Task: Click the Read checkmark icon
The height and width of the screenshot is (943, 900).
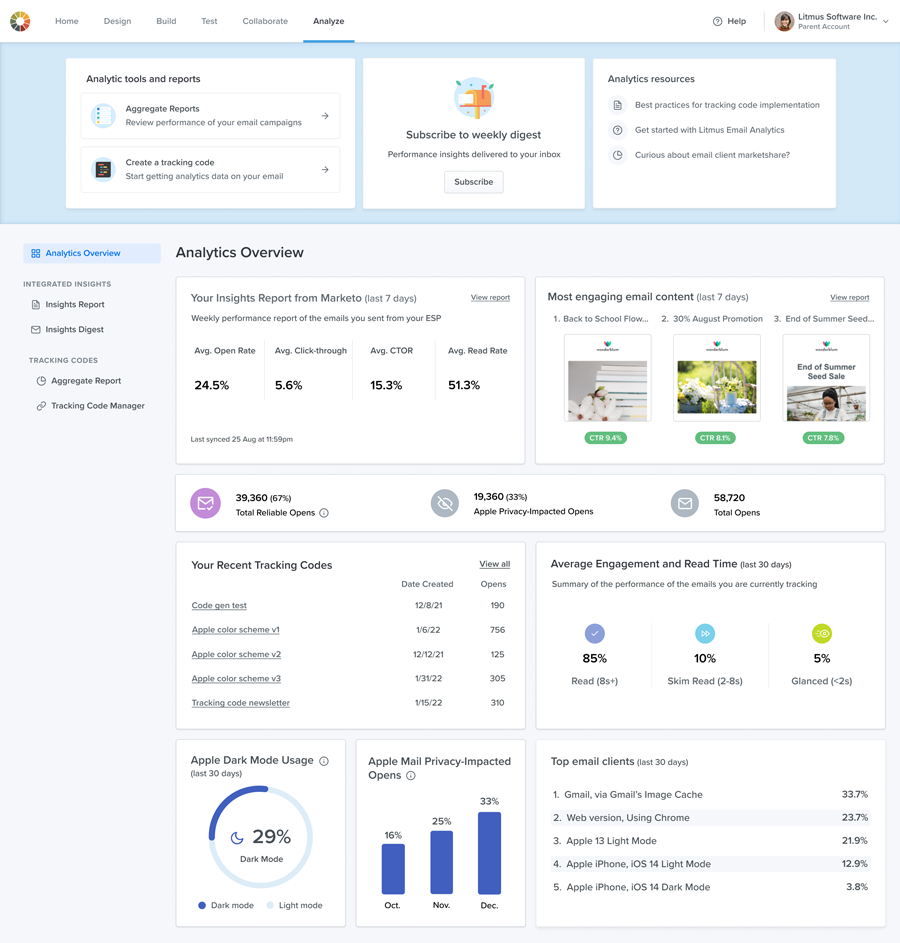Action: coord(595,633)
